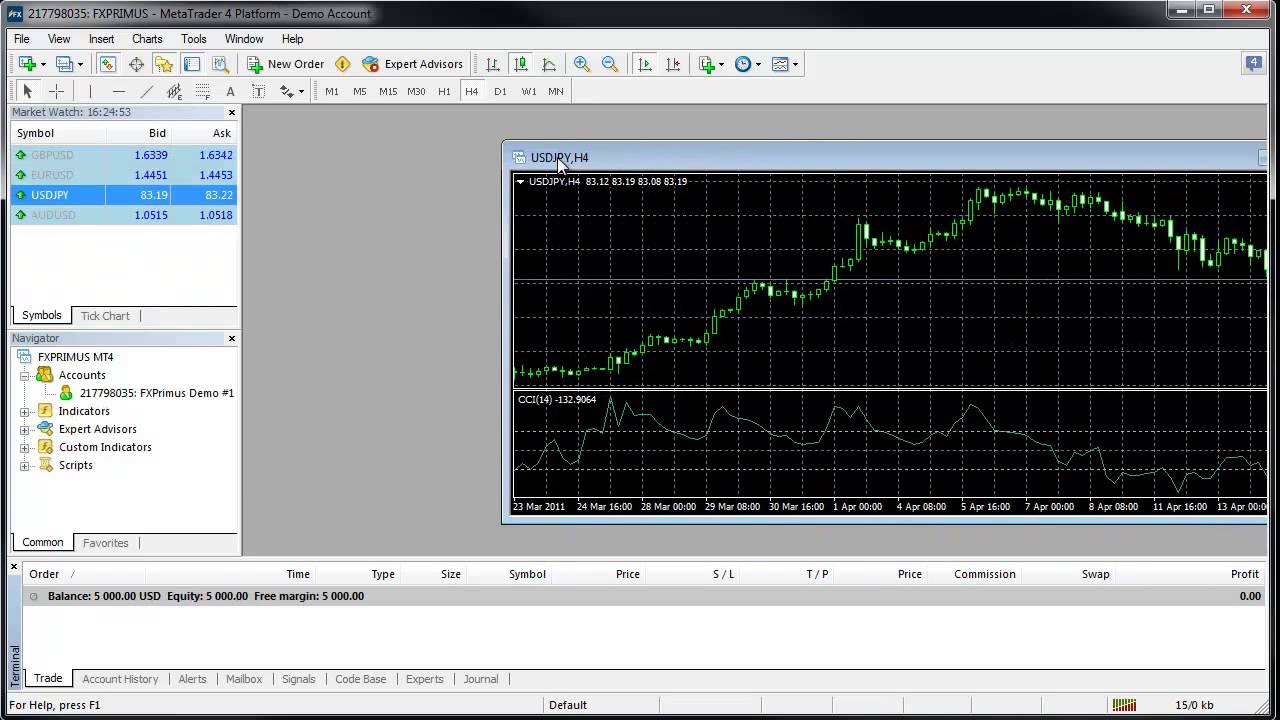1280x720 pixels.
Task: Switch to the H1 timeframe
Action: (444, 91)
